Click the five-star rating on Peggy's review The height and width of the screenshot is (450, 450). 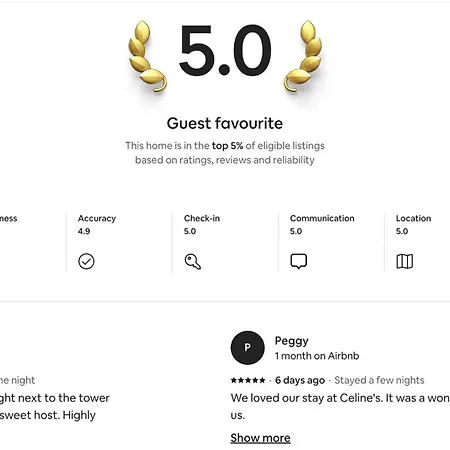coord(248,380)
